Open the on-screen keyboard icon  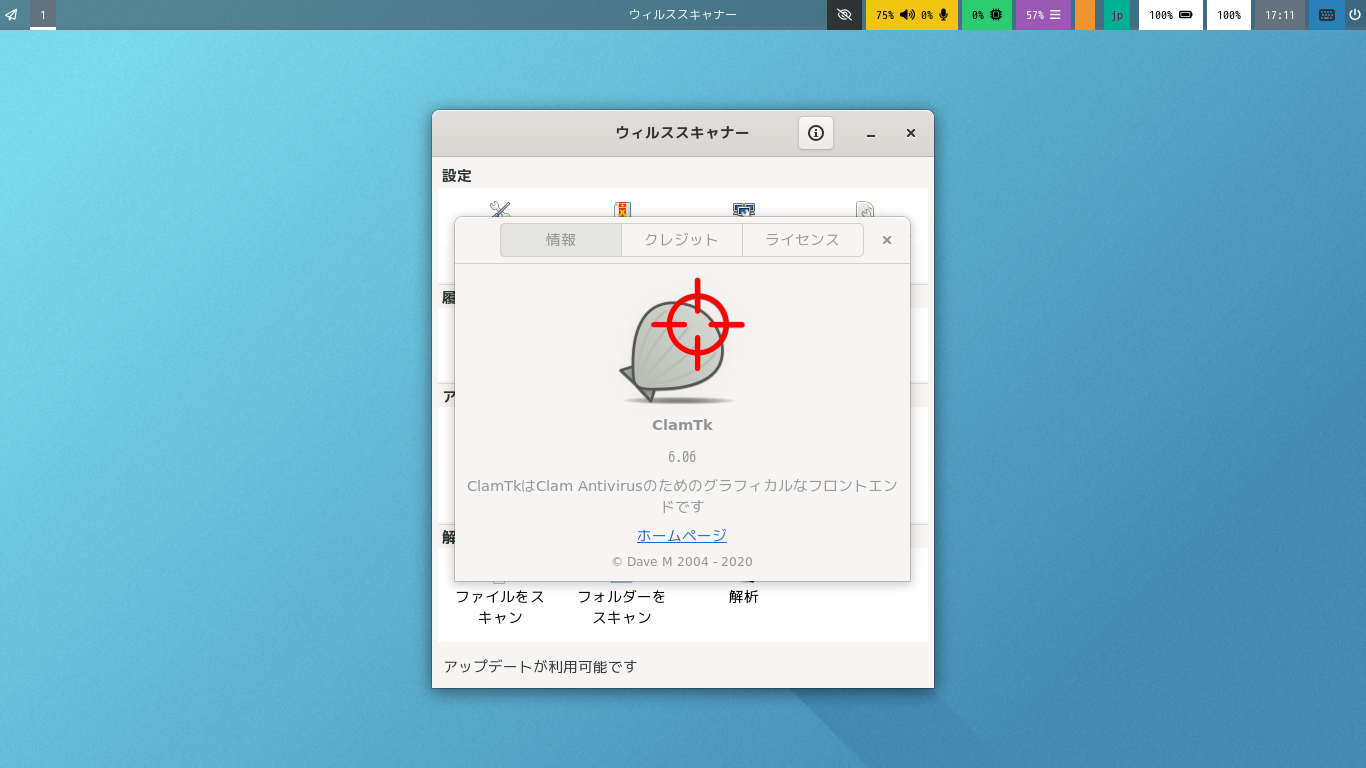pos(1327,15)
